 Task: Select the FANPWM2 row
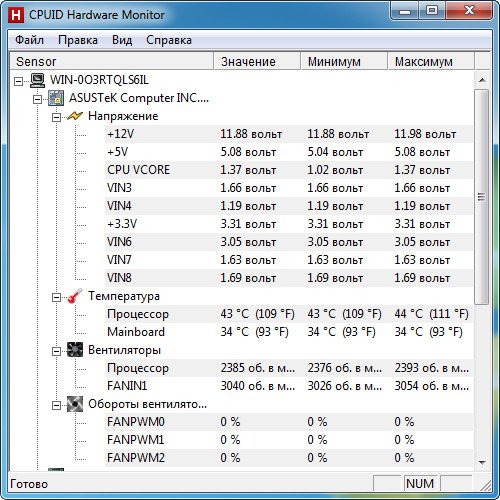click(289, 458)
